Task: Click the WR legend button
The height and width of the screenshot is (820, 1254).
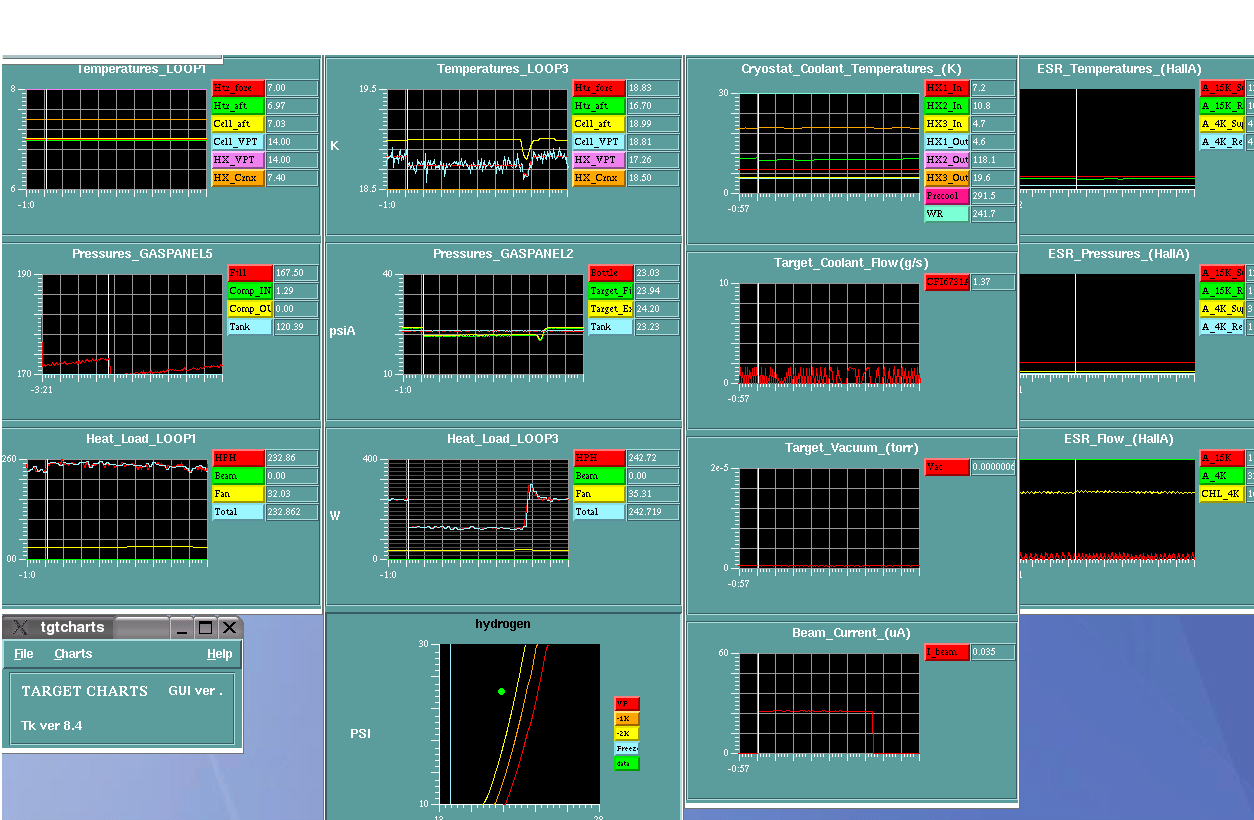Action: tap(947, 214)
